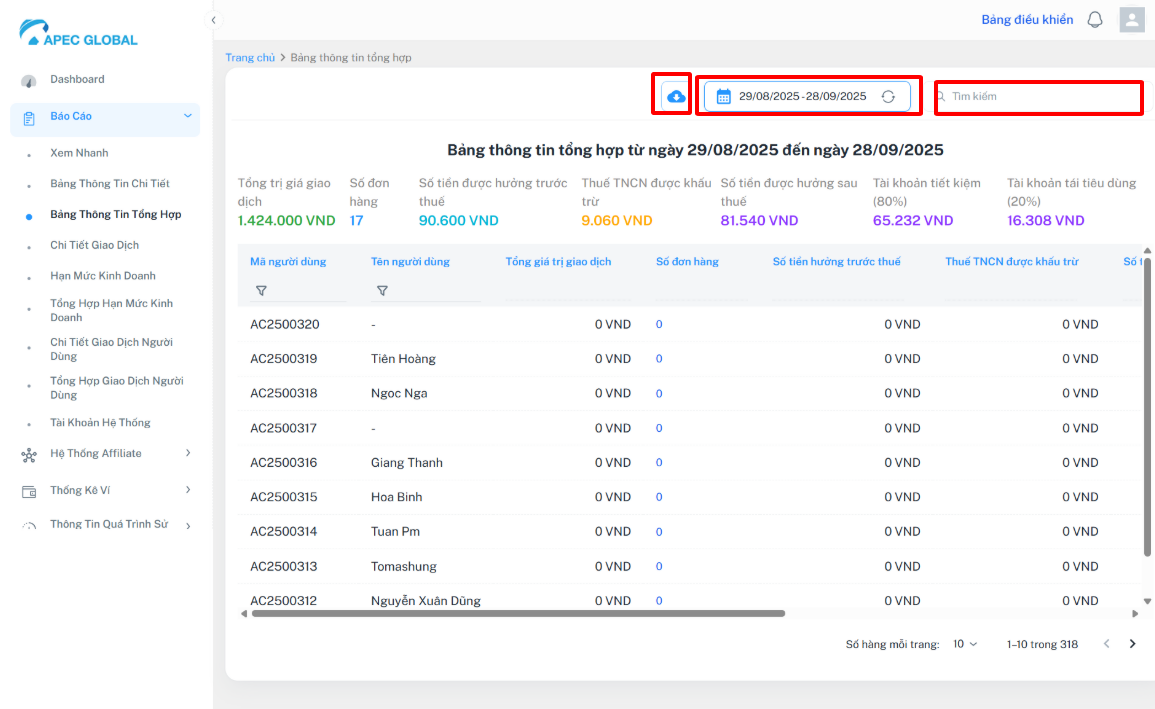
Task: Click the horizontal table scrollbar
Action: [518, 614]
